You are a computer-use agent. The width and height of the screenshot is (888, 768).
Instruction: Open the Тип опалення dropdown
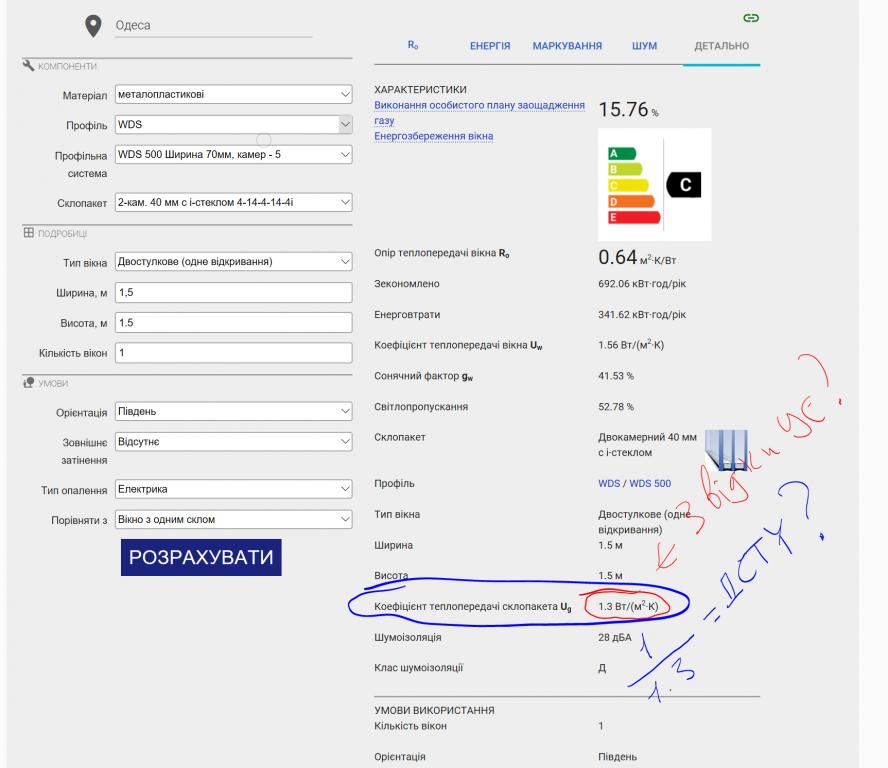point(234,489)
